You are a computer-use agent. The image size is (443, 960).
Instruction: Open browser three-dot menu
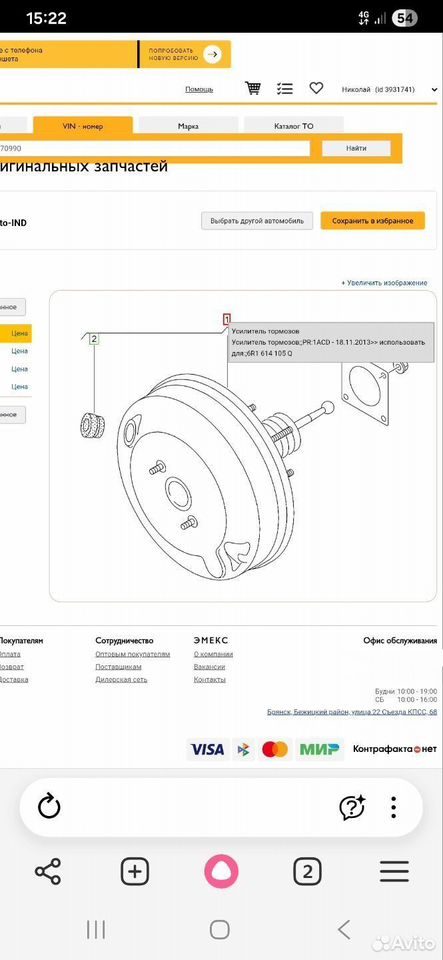pyautogui.click(x=395, y=807)
